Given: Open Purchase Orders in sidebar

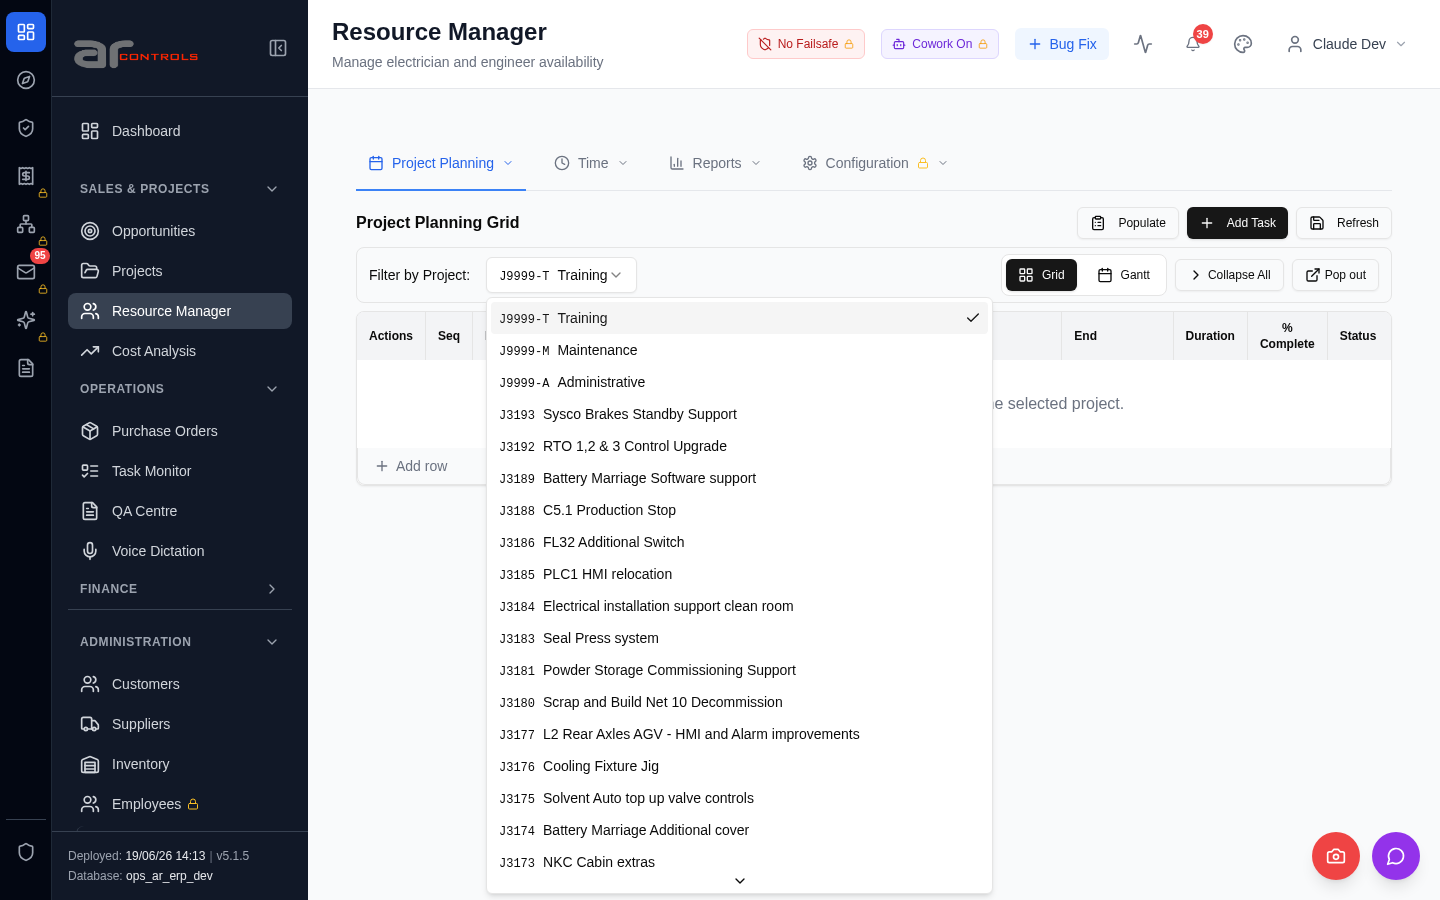Looking at the screenshot, I should (180, 431).
